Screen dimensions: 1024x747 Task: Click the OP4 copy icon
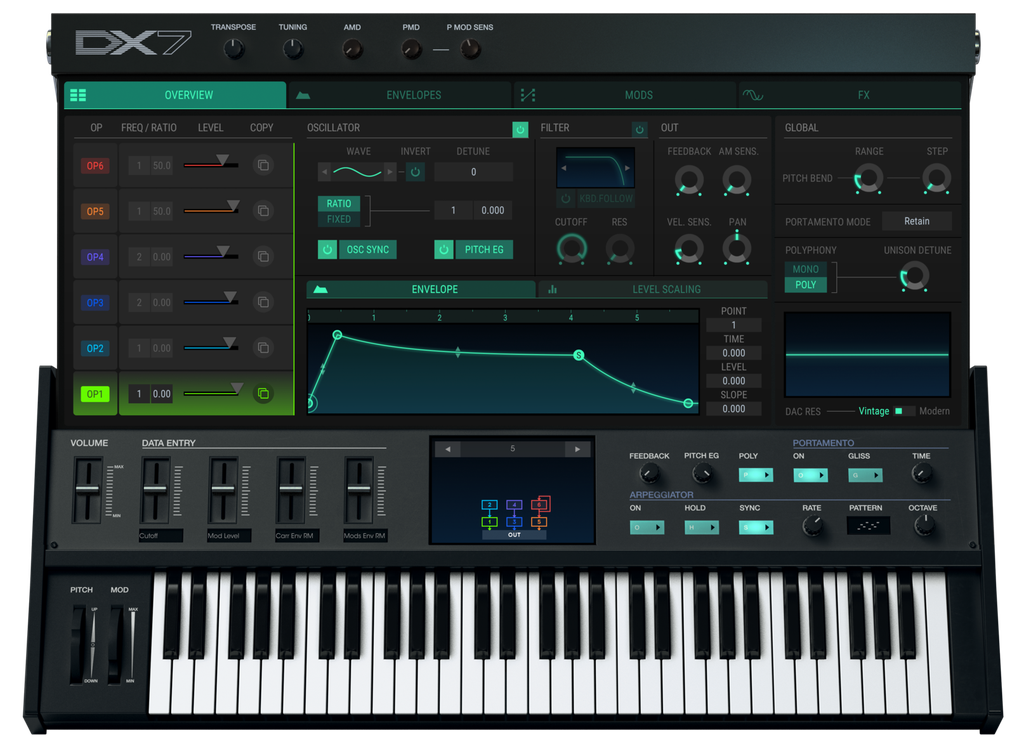[263, 257]
